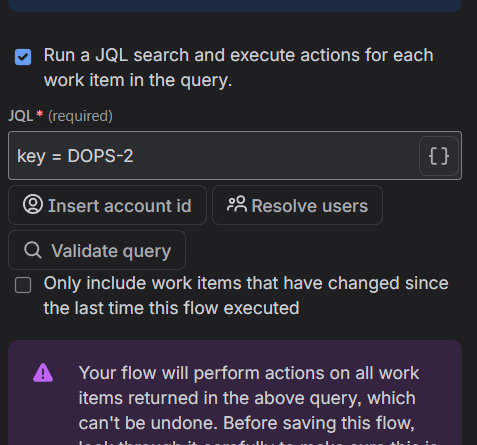The width and height of the screenshot is (477, 445).
Task: Click Insert account id button
Action: 107,205
